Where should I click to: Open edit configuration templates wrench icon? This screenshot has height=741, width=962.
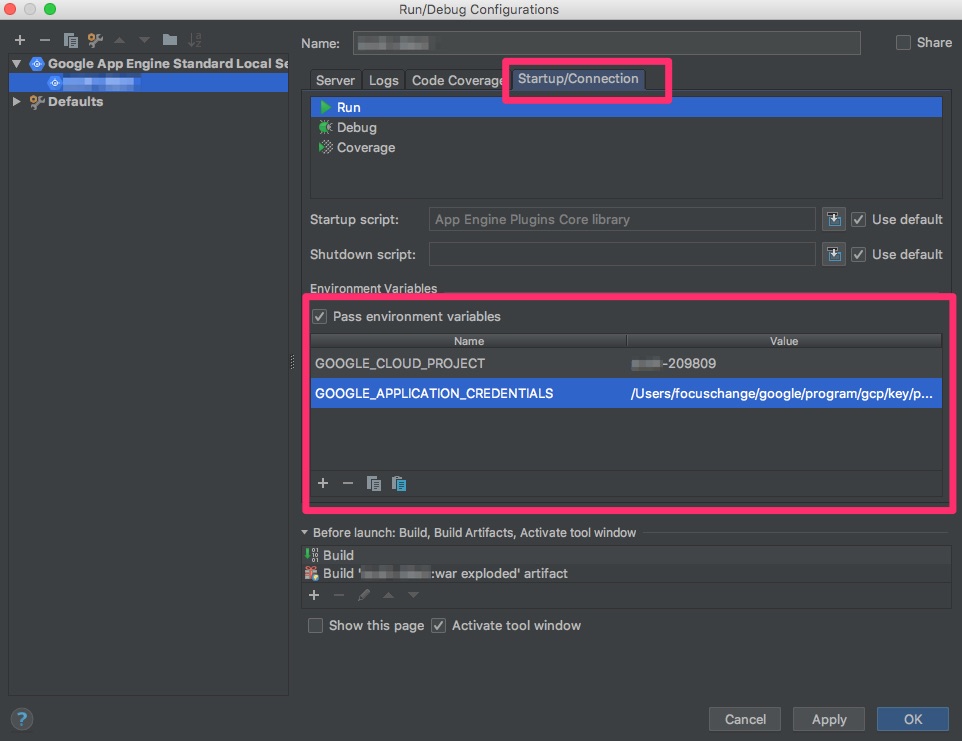tap(95, 40)
